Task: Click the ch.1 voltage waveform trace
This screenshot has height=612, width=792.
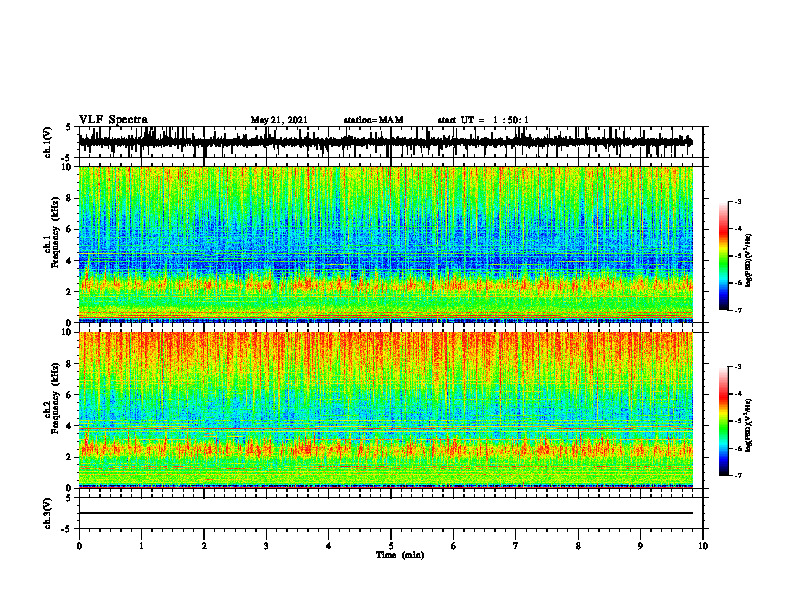Action: (385, 141)
